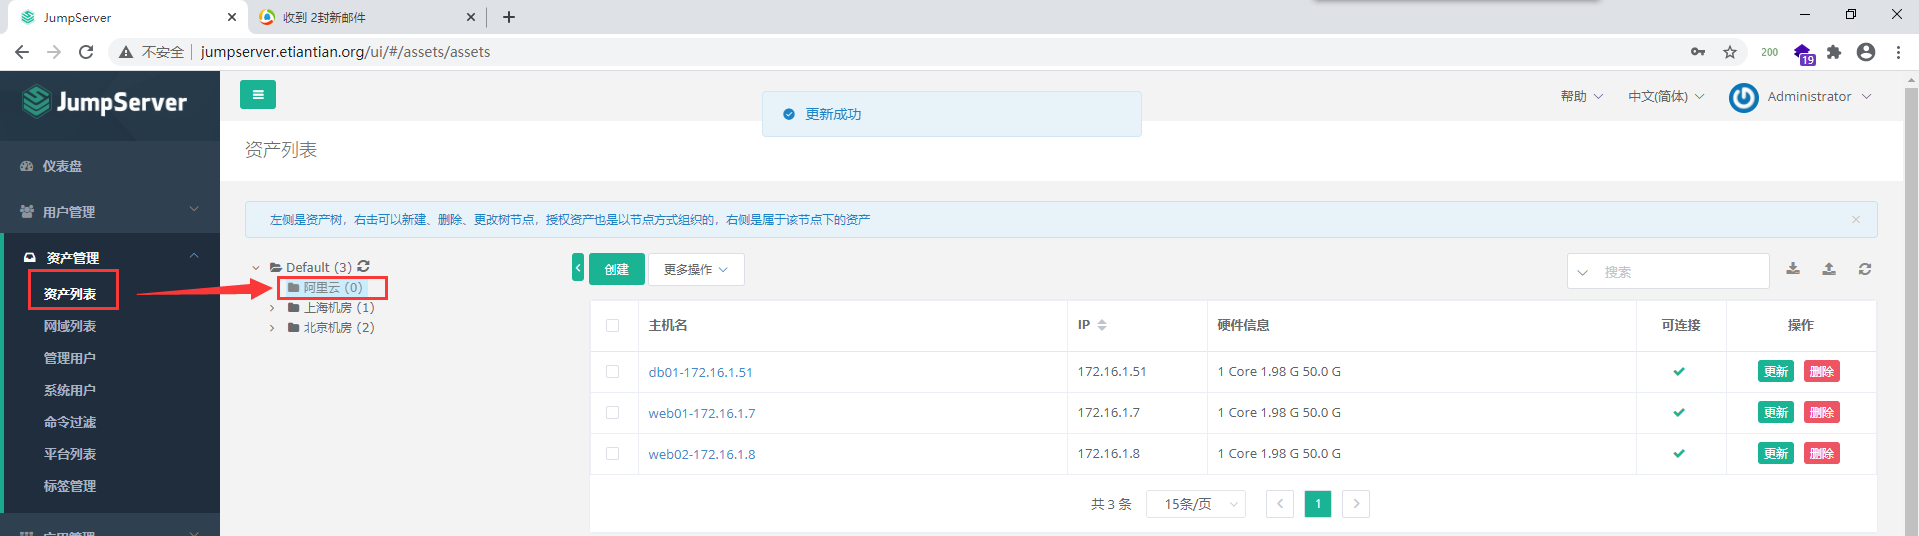Change the 15条/页 page size dropdown

[x=1195, y=504]
